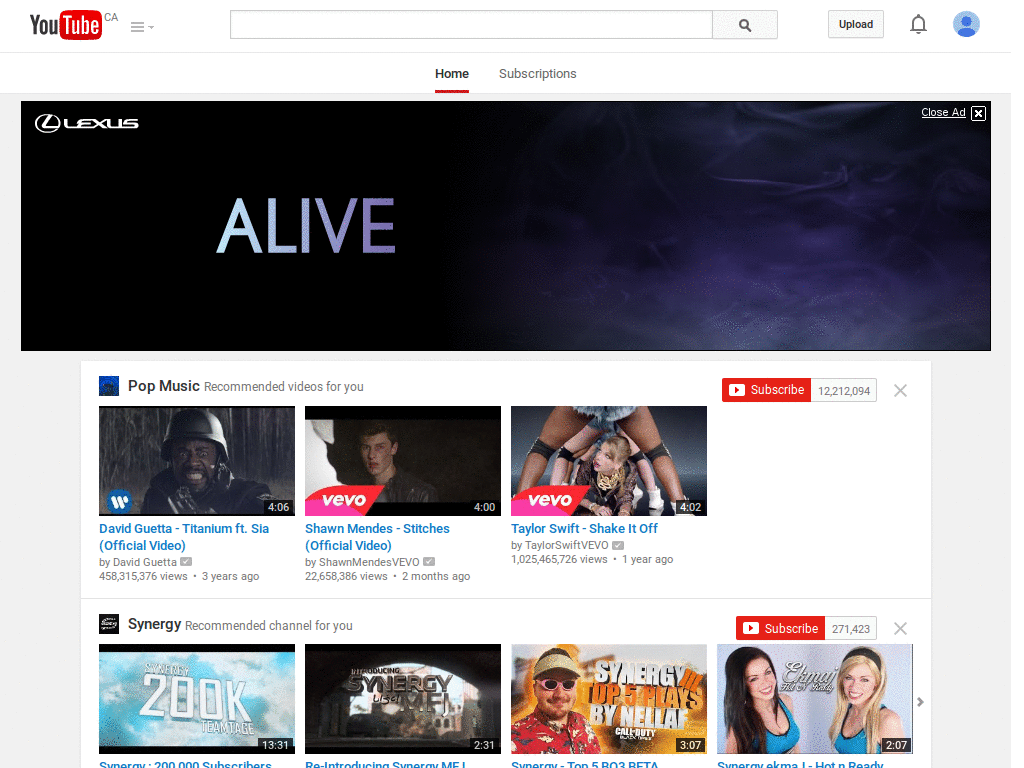
Task: Switch to the Home tab
Action: tap(452, 74)
